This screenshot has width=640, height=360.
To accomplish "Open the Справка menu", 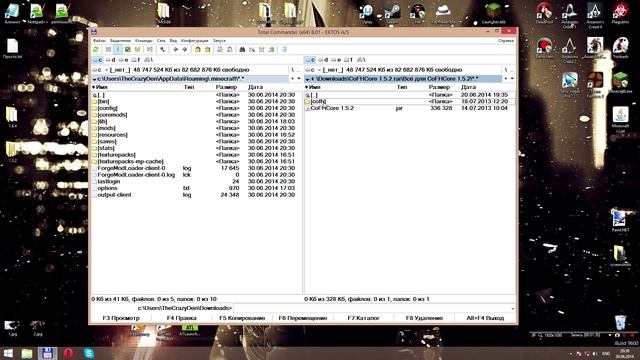I will click(506, 41).
